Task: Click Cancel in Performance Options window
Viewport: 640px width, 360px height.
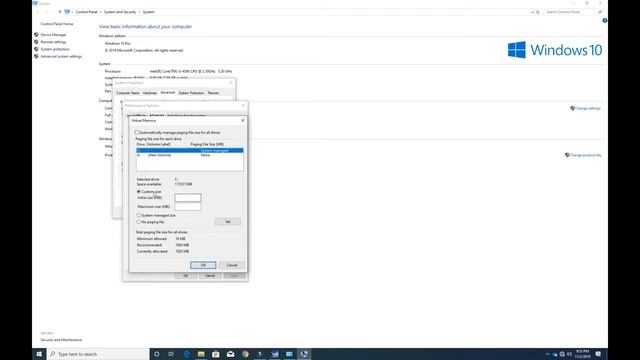Action: tap(210, 276)
